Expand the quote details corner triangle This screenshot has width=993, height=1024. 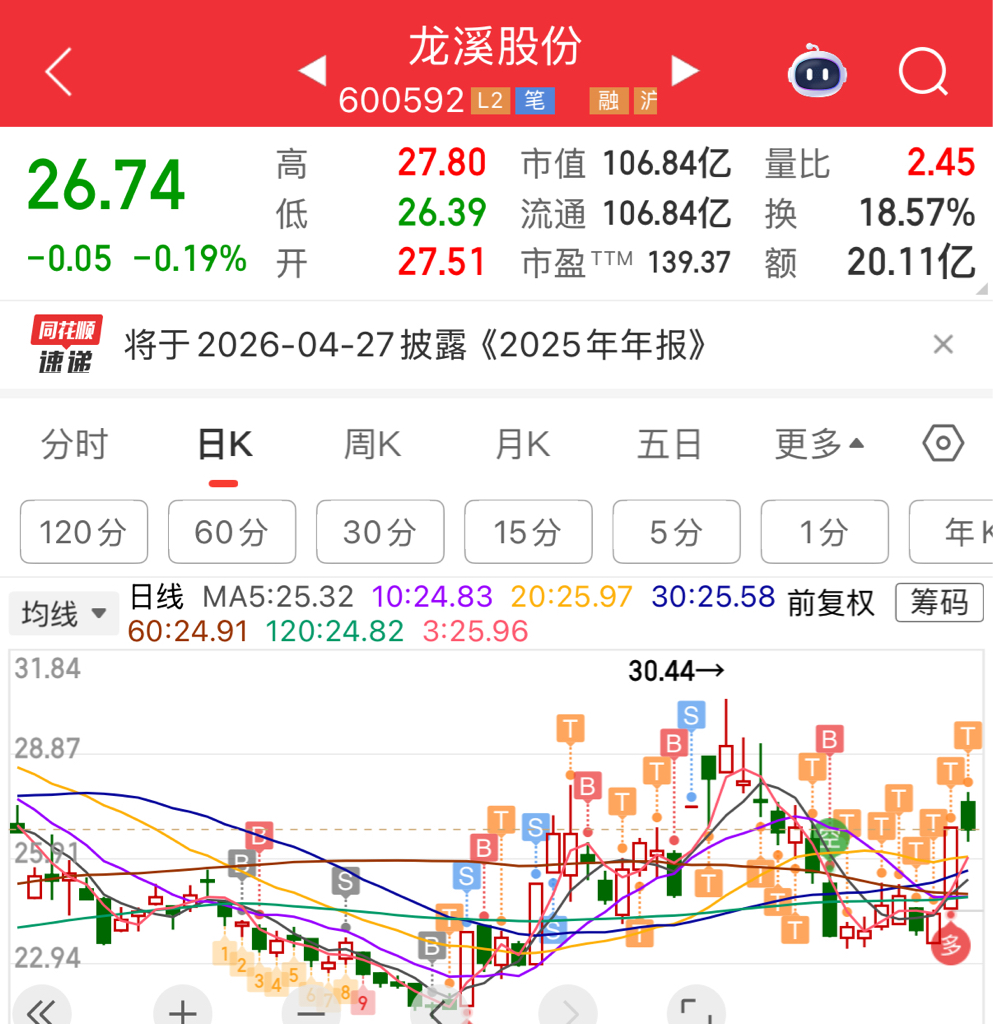982,289
